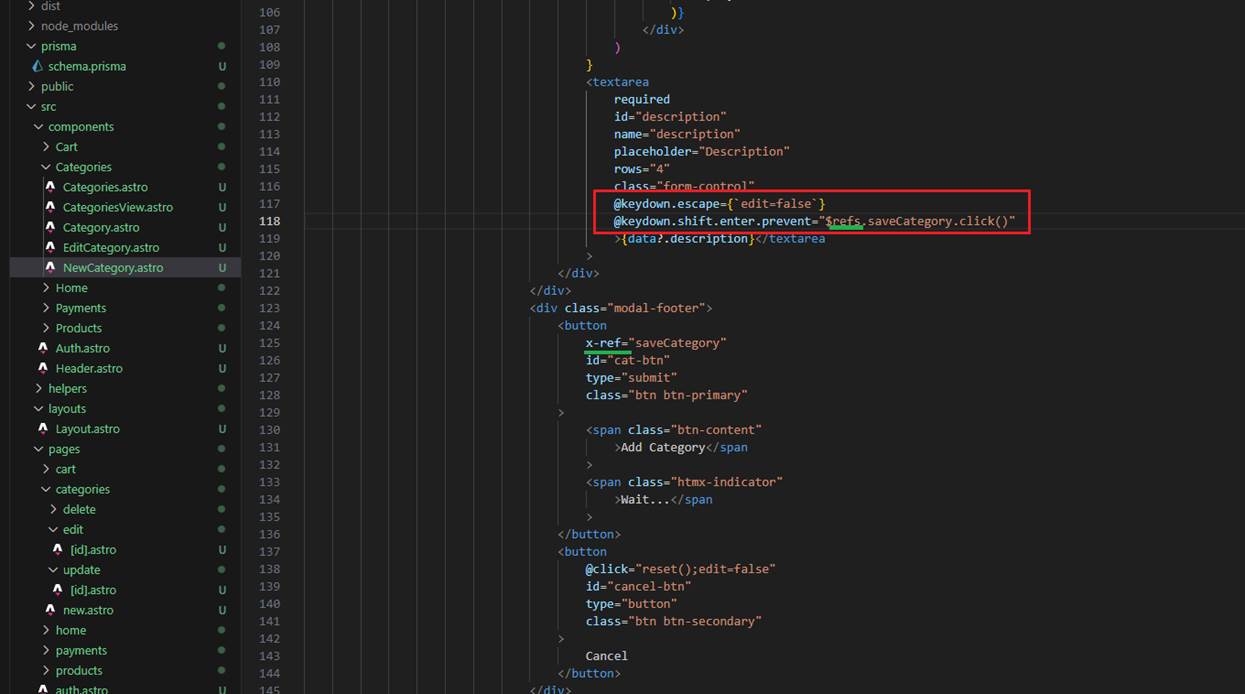Open Auth.astro file
Screen dimensions: 1245x694
coord(83,348)
